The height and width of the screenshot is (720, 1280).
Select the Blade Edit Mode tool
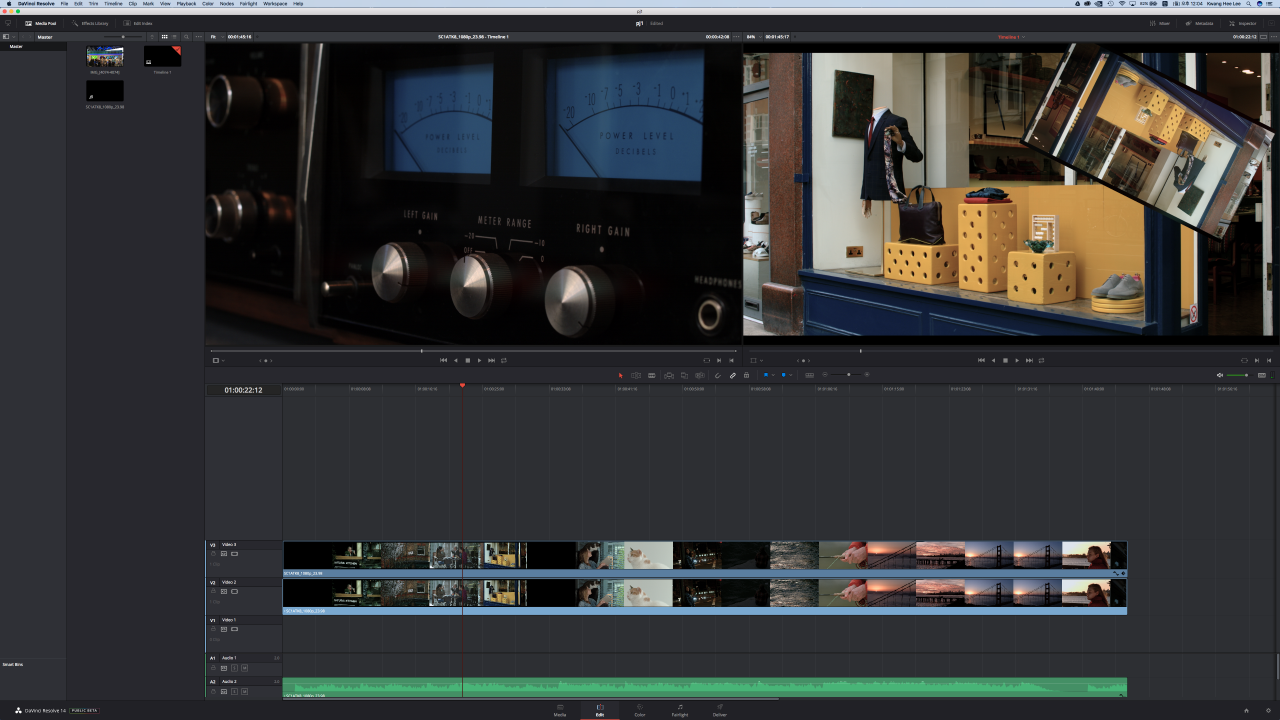coord(651,375)
